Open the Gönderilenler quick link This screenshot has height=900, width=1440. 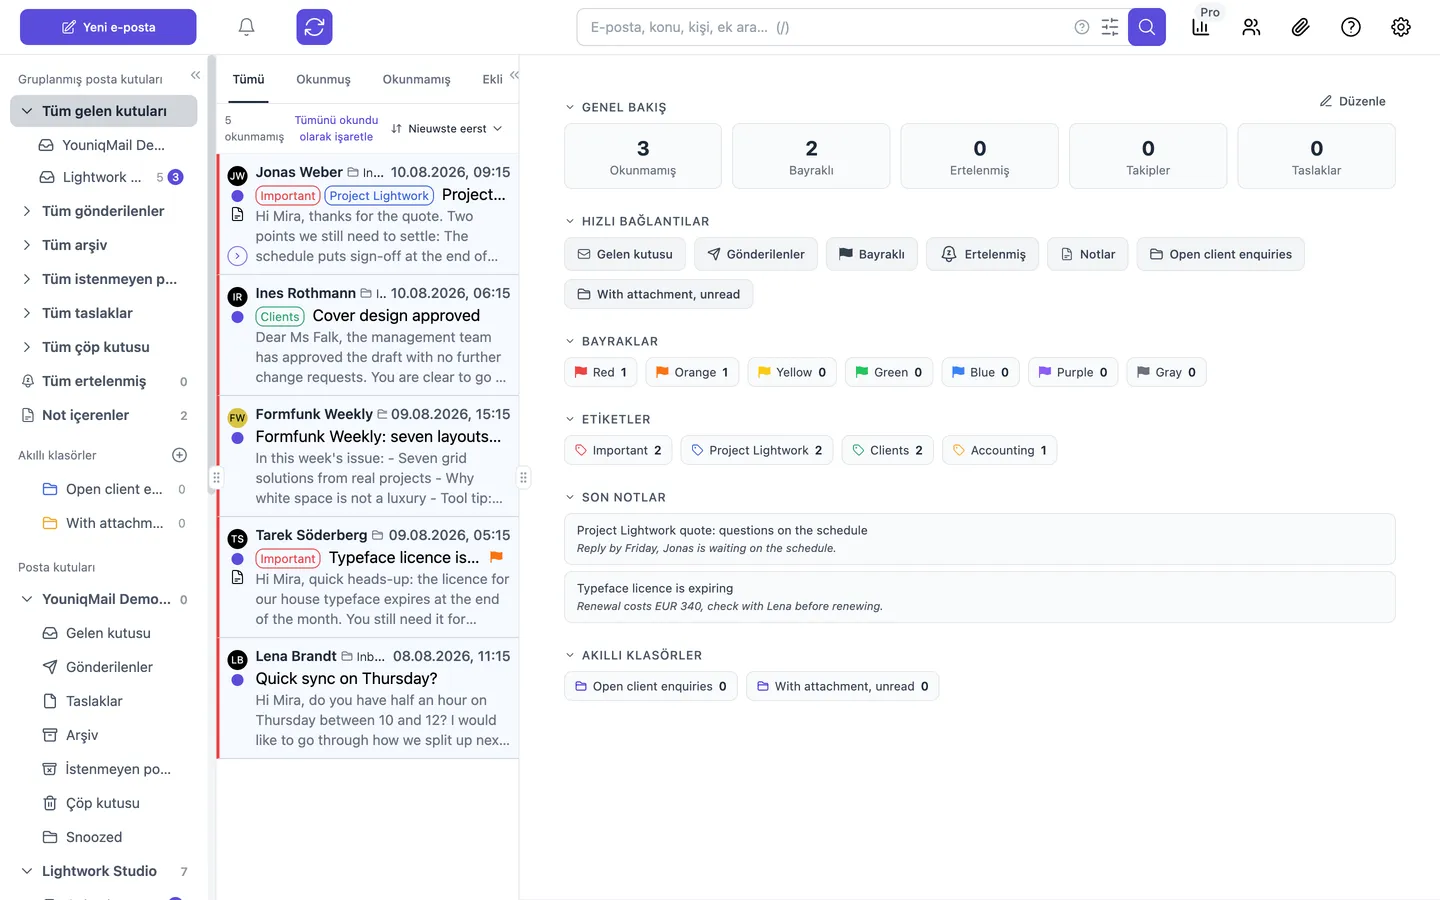click(756, 254)
